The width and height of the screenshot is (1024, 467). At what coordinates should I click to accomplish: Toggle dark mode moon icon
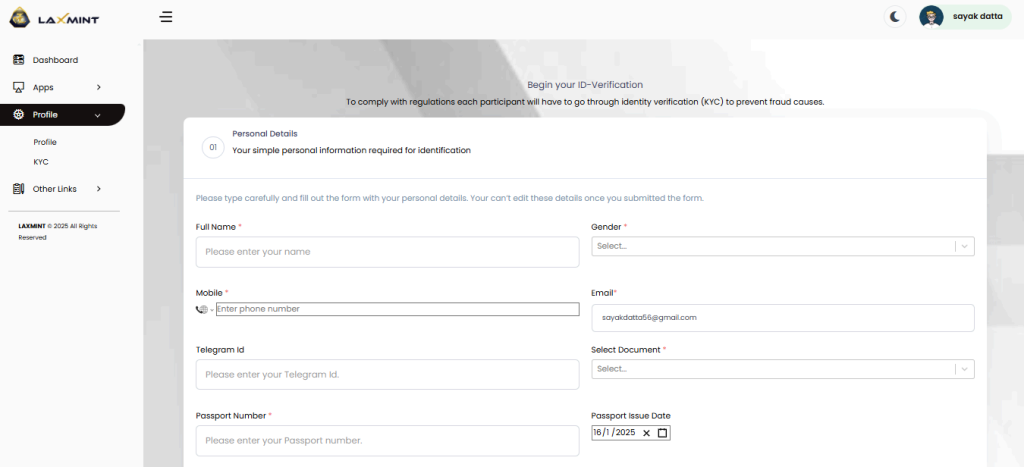895,16
